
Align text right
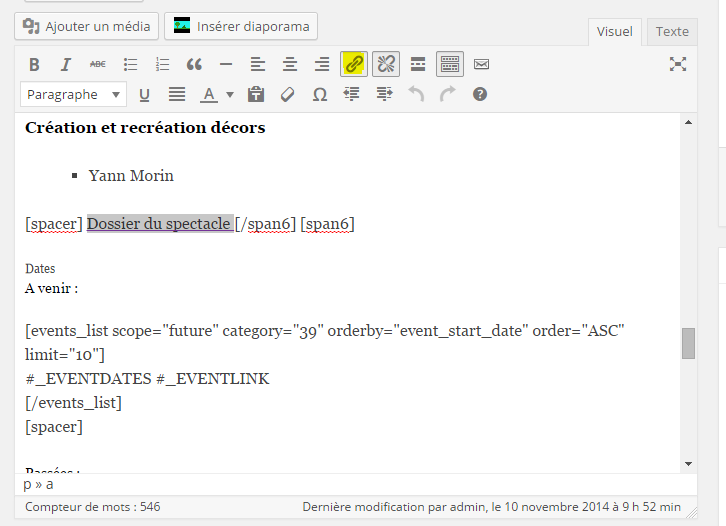point(322,64)
